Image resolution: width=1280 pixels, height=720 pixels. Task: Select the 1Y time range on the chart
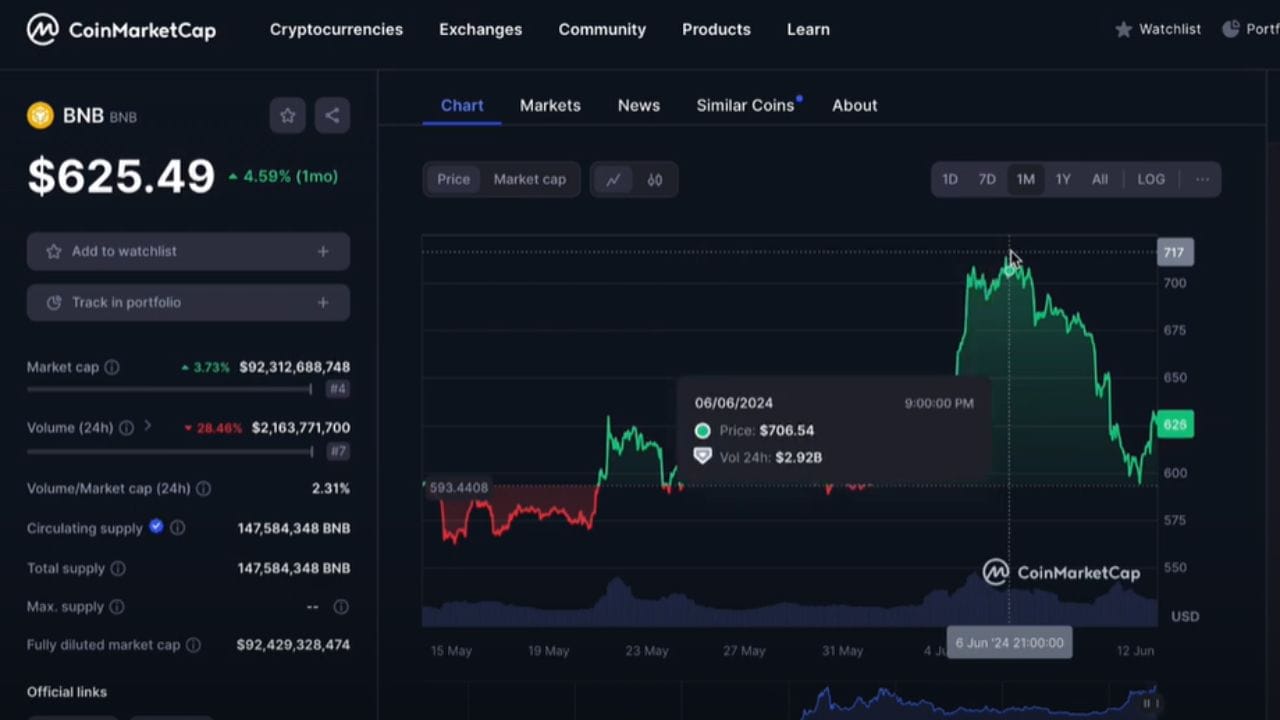(x=1062, y=179)
